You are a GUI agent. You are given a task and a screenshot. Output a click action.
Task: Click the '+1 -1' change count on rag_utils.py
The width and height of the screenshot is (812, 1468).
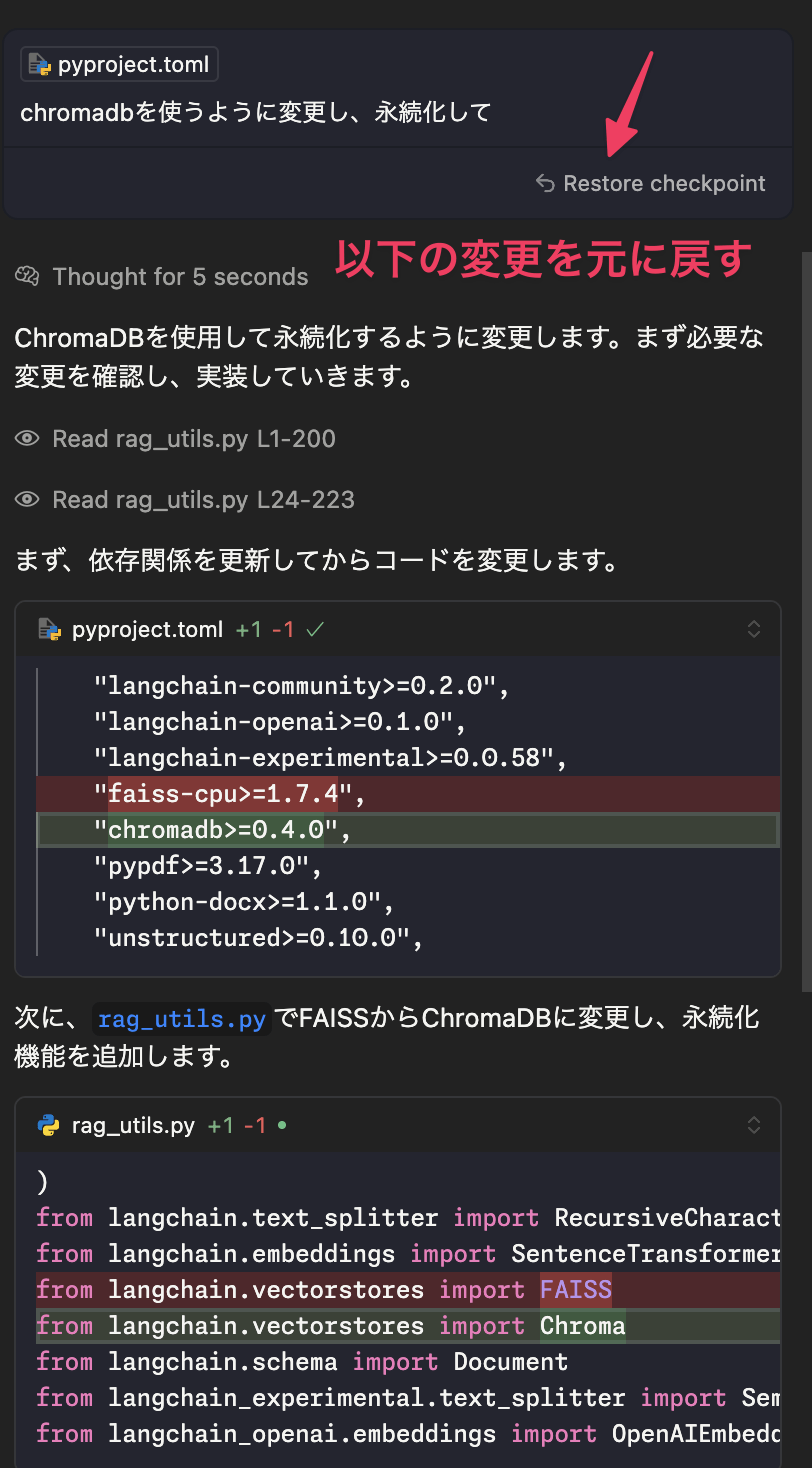237,1125
